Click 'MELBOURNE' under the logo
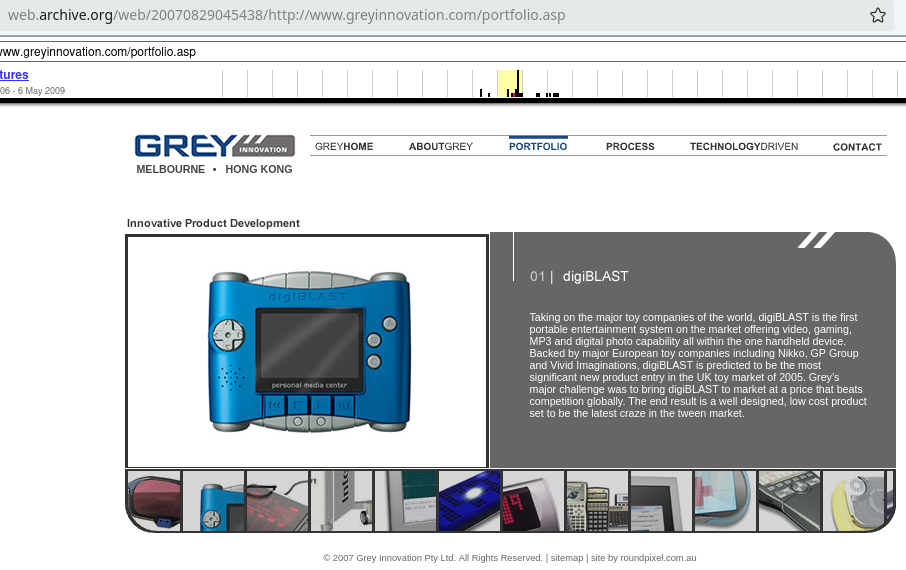Image resolution: width=906 pixels, height=570 pixels. tap(170, 169)
